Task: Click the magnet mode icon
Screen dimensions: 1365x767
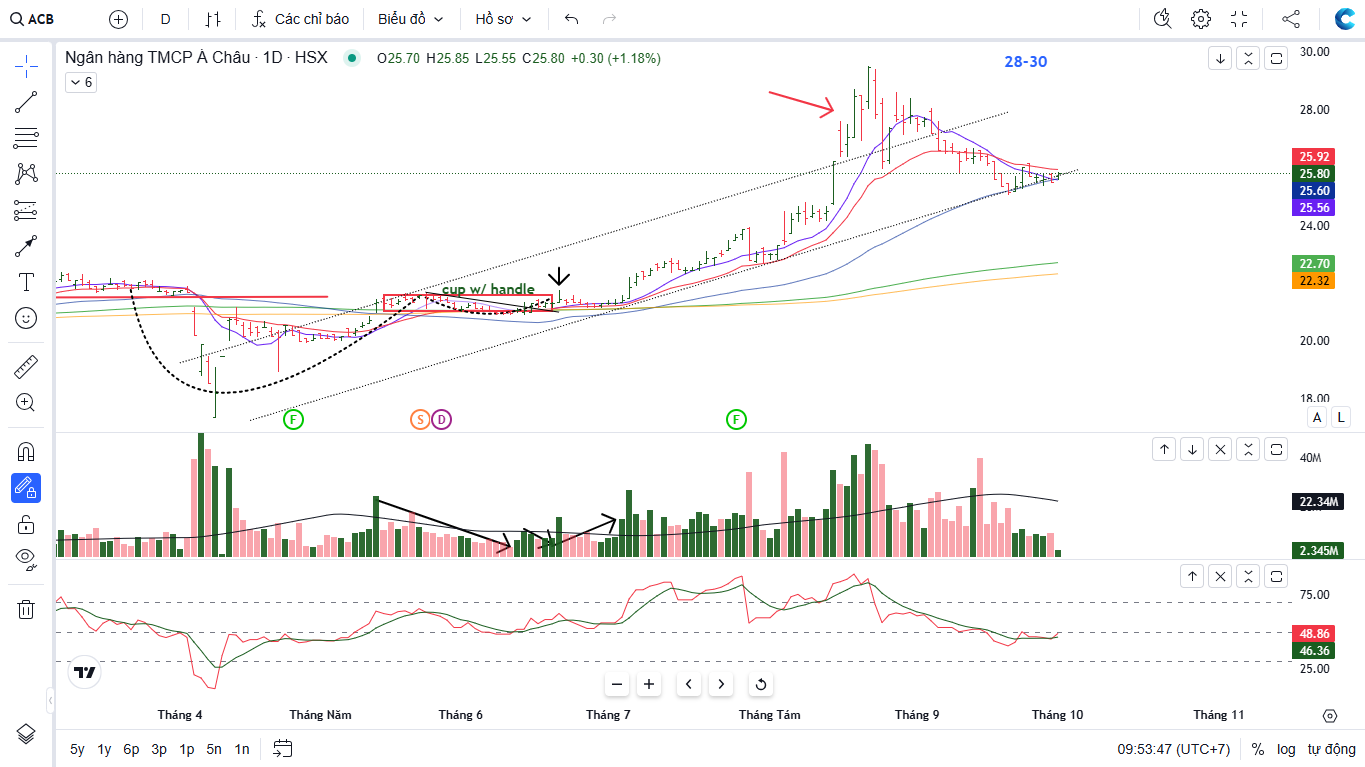Action: click(26, 452)
